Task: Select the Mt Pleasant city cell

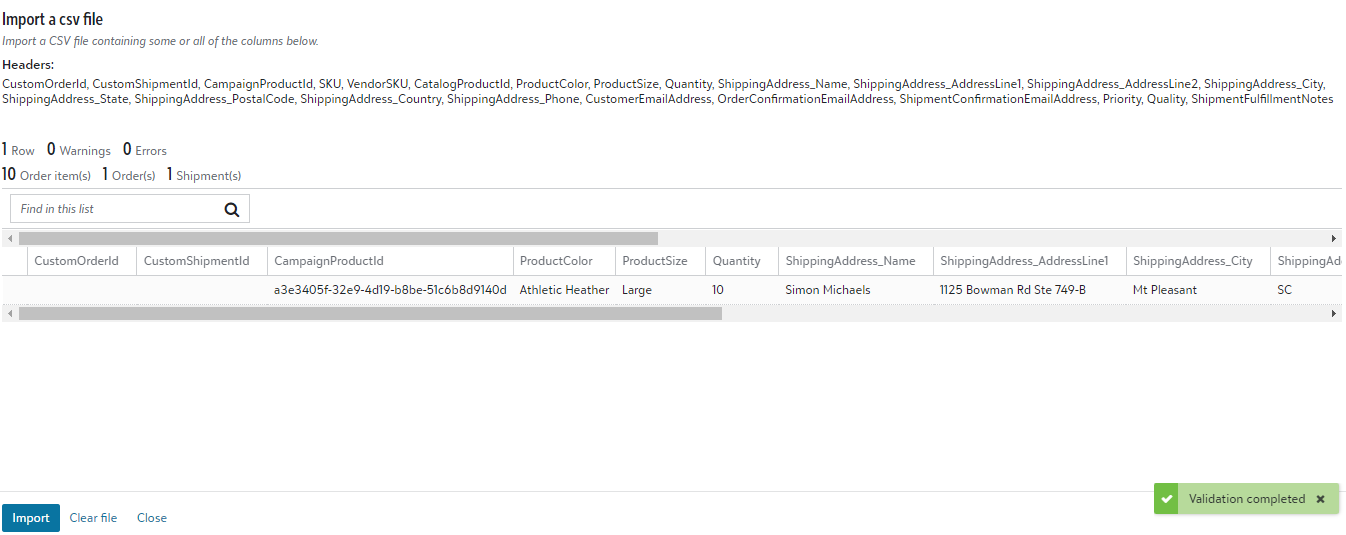Action: tap(1199, 290)
